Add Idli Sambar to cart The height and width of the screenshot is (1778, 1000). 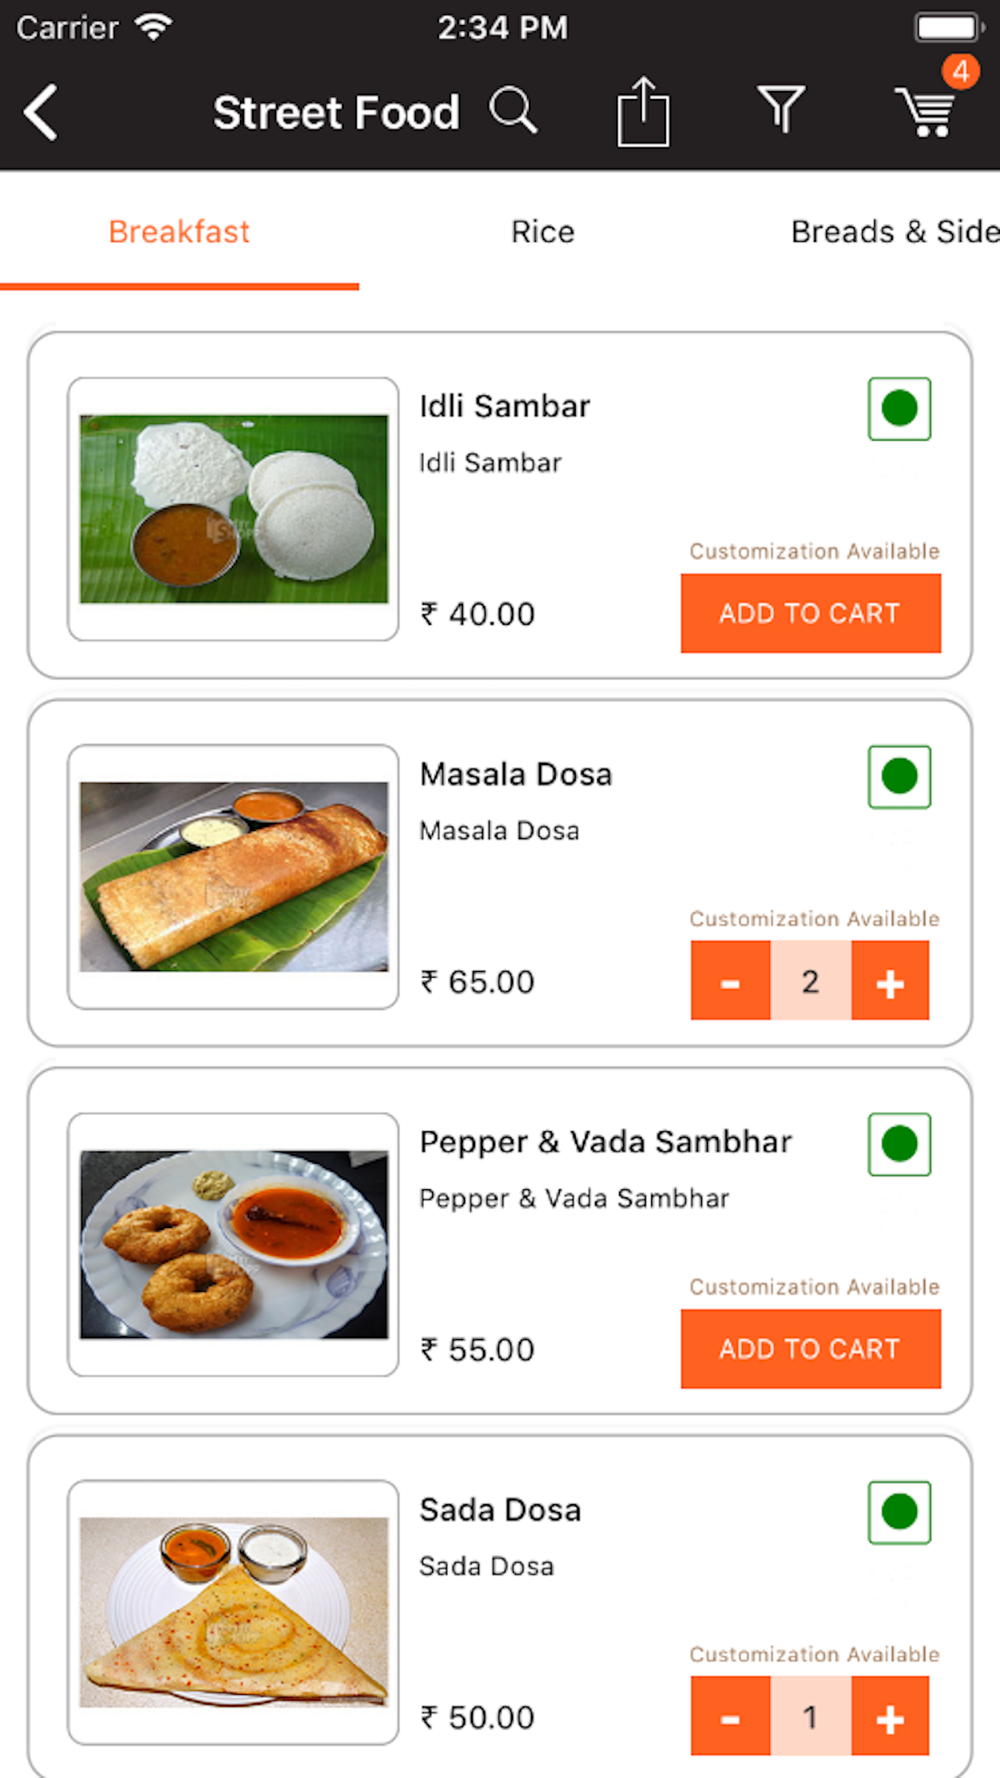[x=810, y=613]
